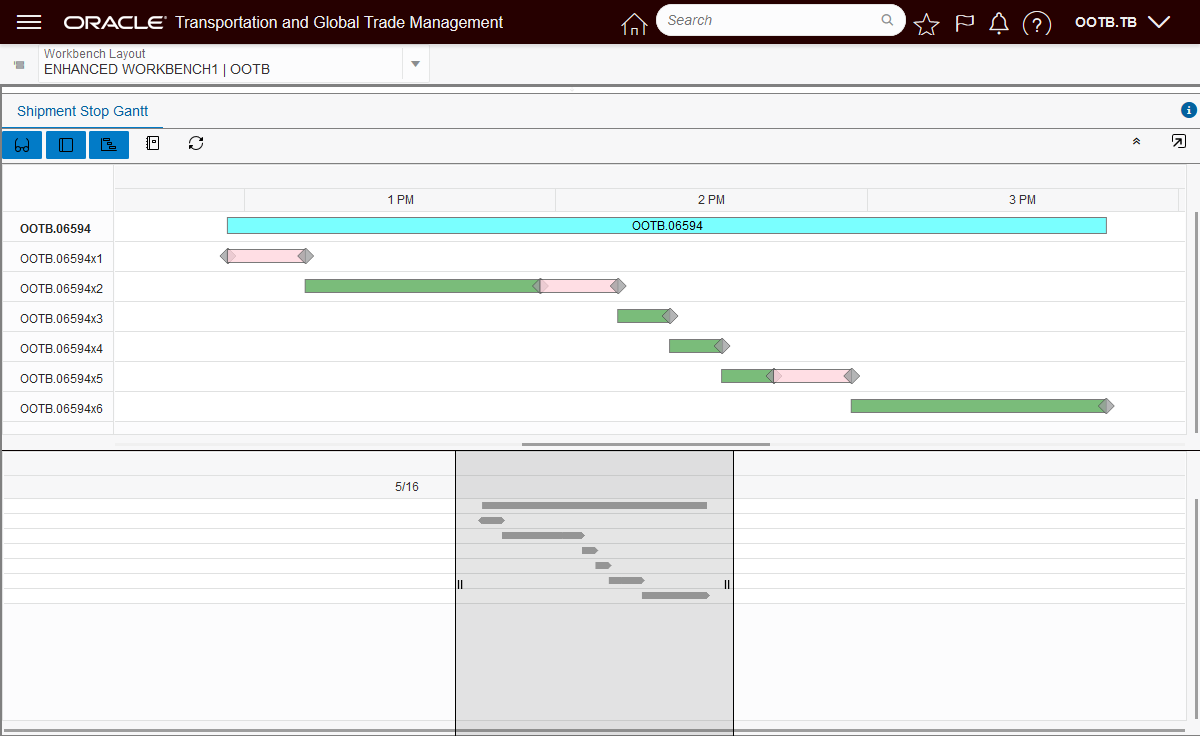The height and width of the screenshot is (736, 1200).
Task: Click the 1 PM time axis label
Action: (400, 200)
